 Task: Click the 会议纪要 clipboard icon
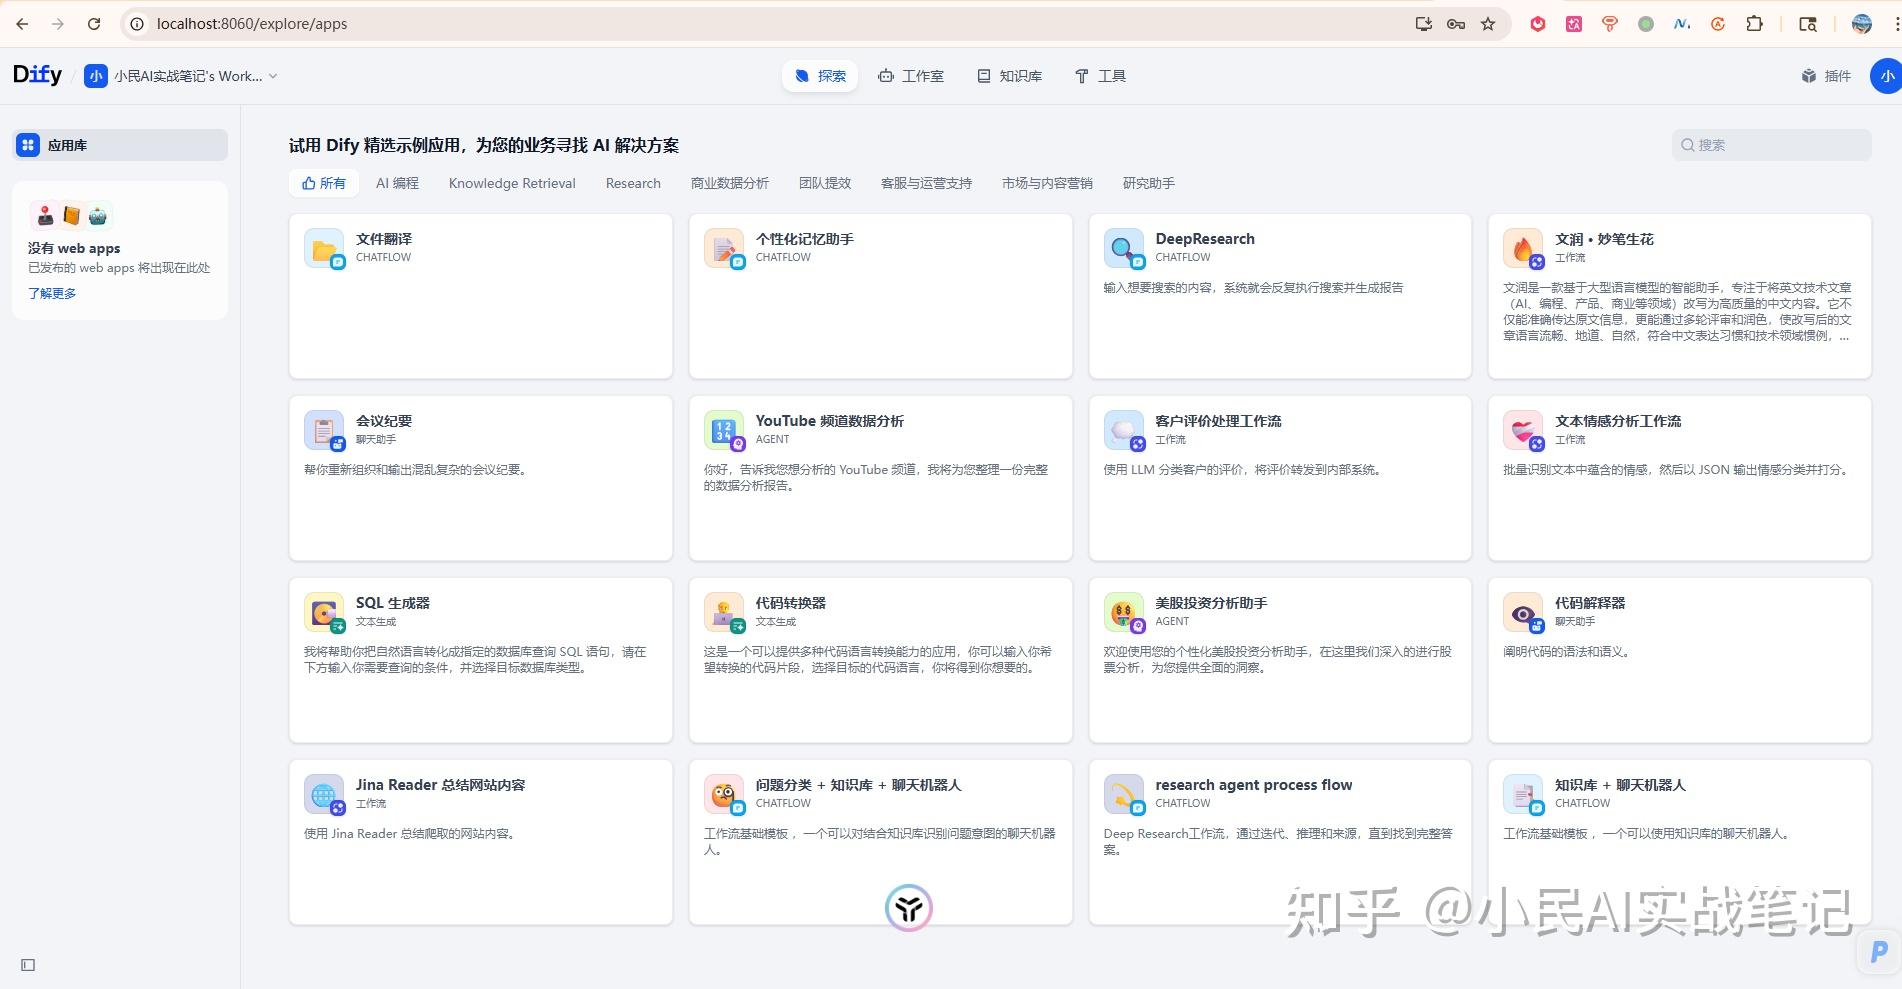tap(324, 430)
